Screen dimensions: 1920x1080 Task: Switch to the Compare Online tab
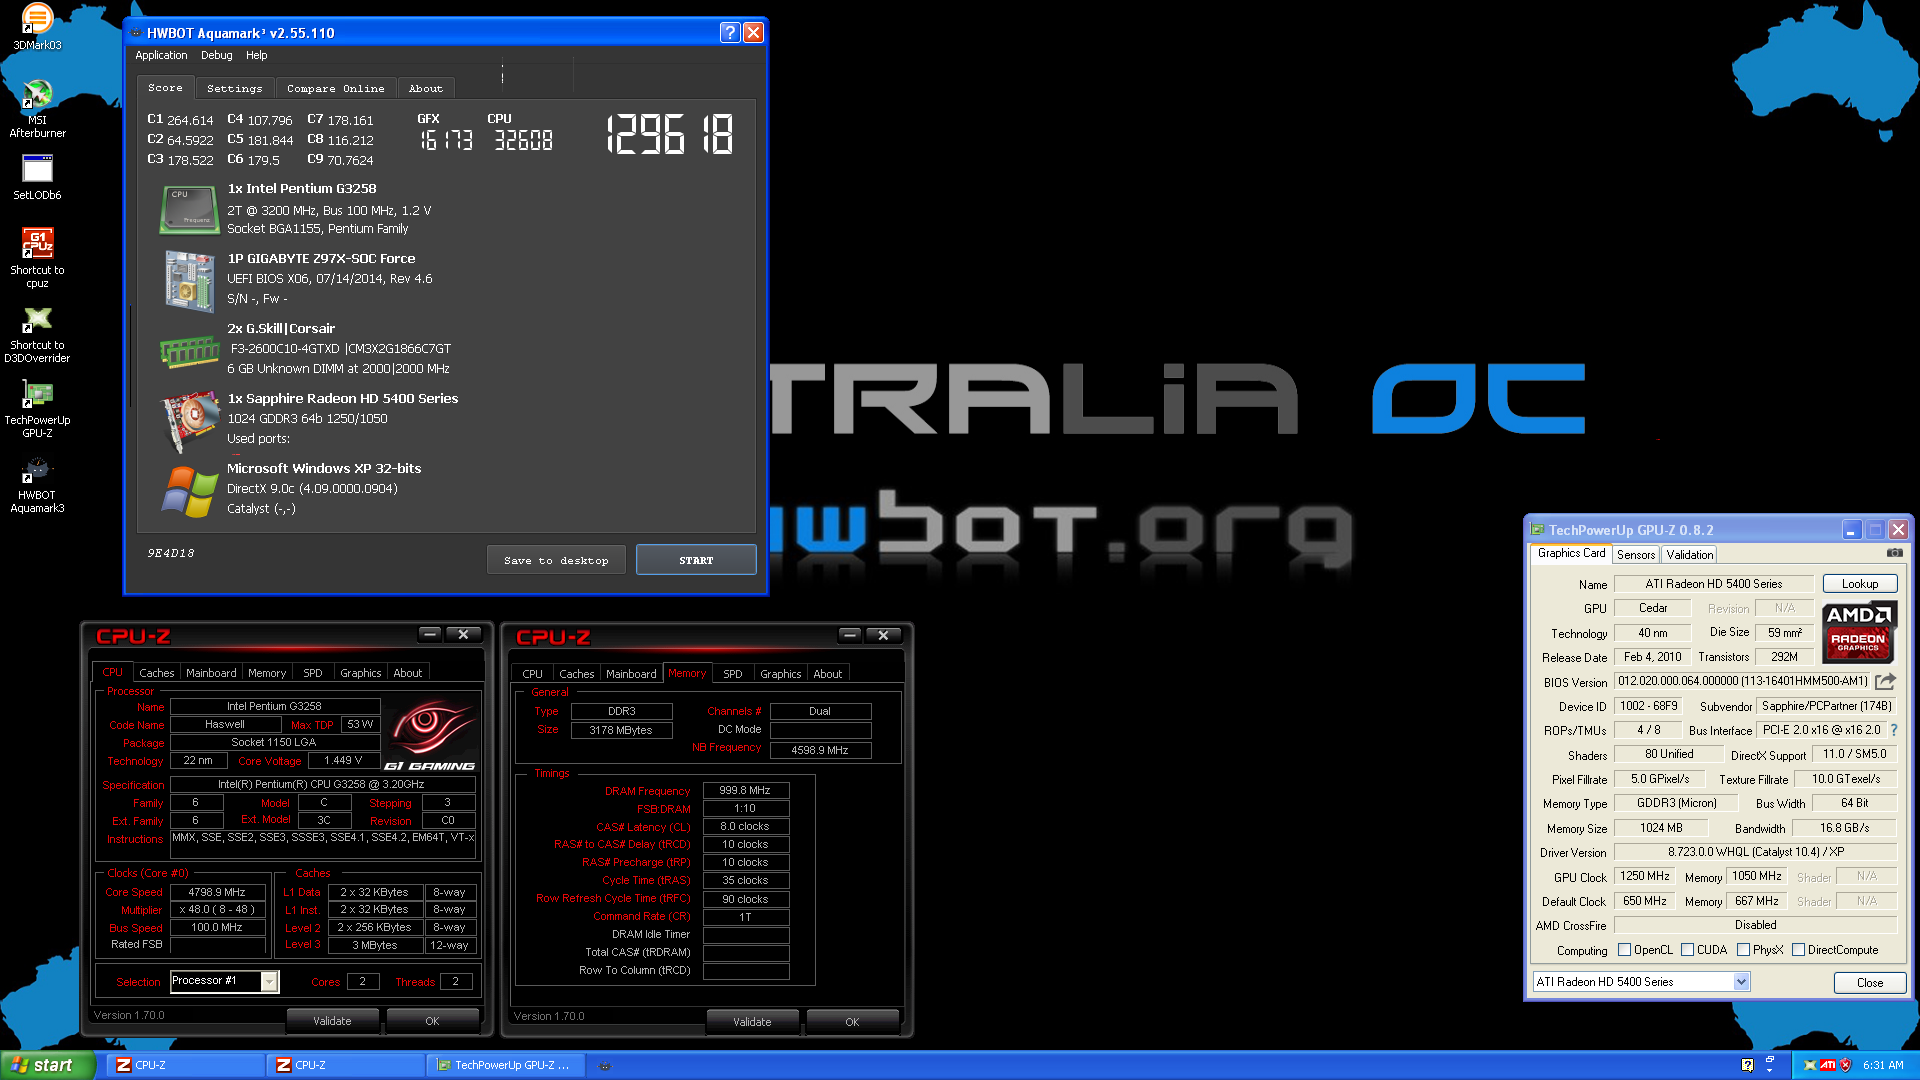click(335, 88)
